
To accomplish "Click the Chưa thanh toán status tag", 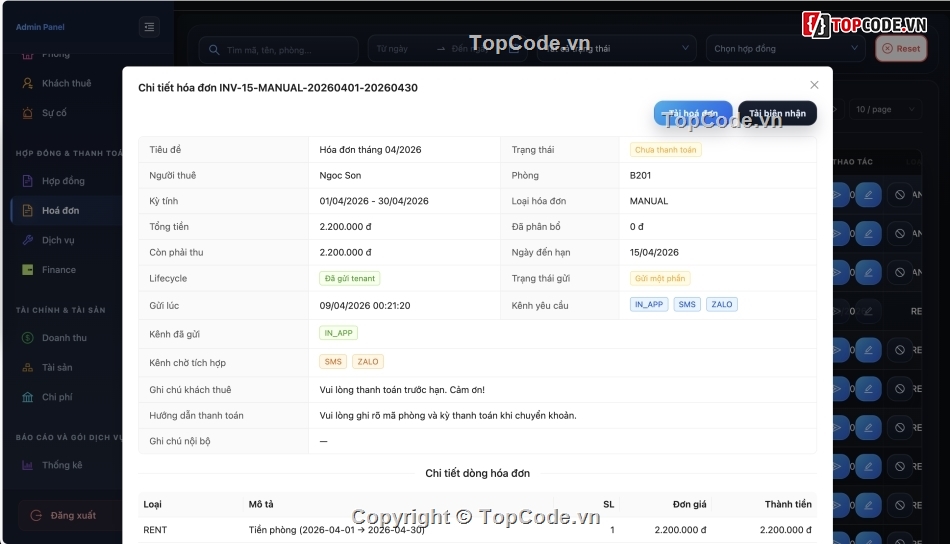I will 665,150.
